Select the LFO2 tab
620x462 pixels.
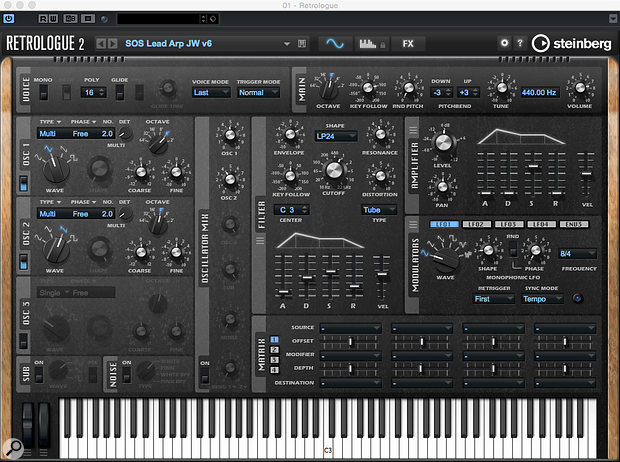476,224
